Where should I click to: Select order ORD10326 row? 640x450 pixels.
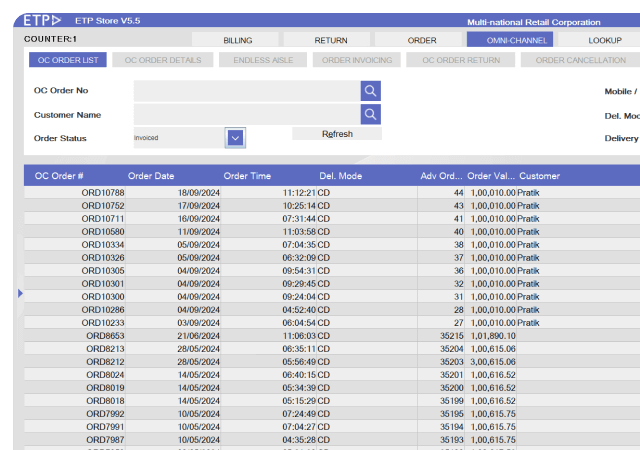coord(332,258)
